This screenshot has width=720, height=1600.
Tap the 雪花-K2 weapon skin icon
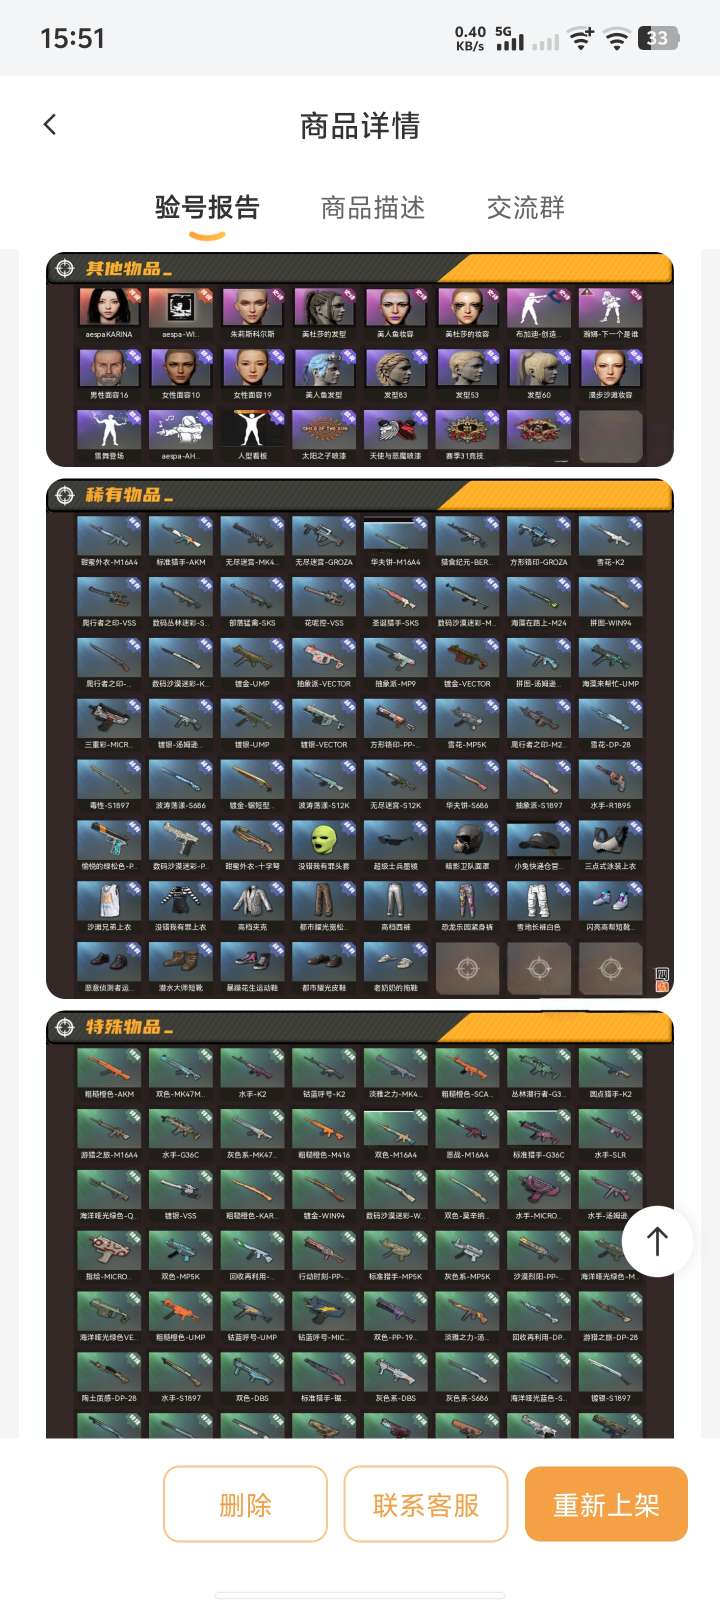coord(610,537)
